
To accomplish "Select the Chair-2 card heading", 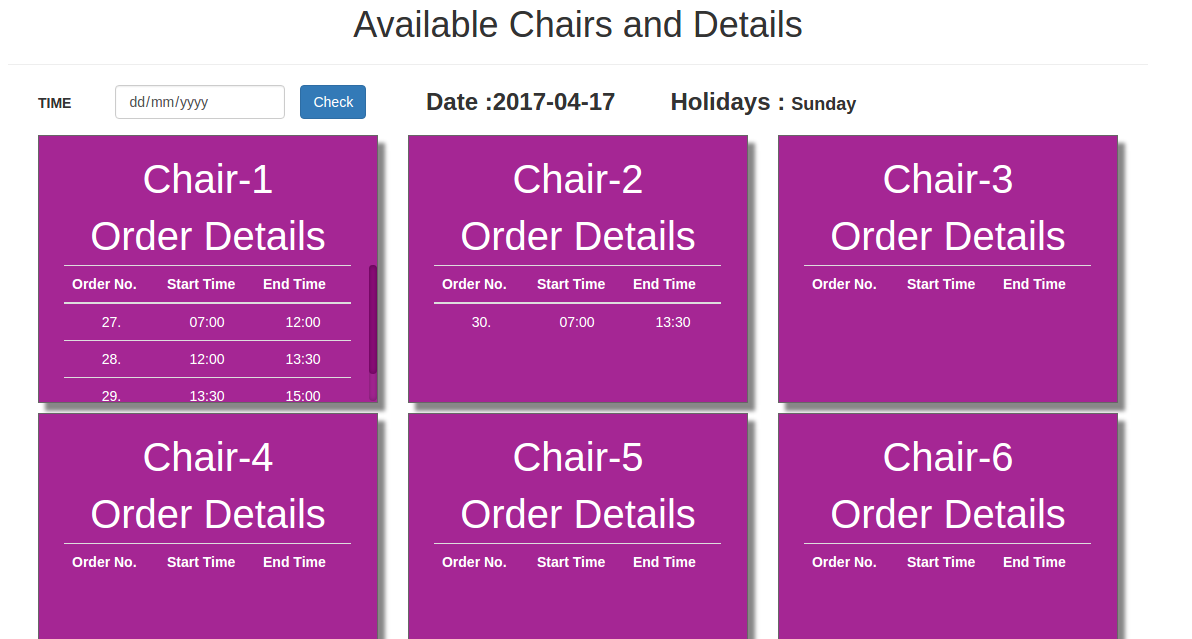I will tap(578, 180).
